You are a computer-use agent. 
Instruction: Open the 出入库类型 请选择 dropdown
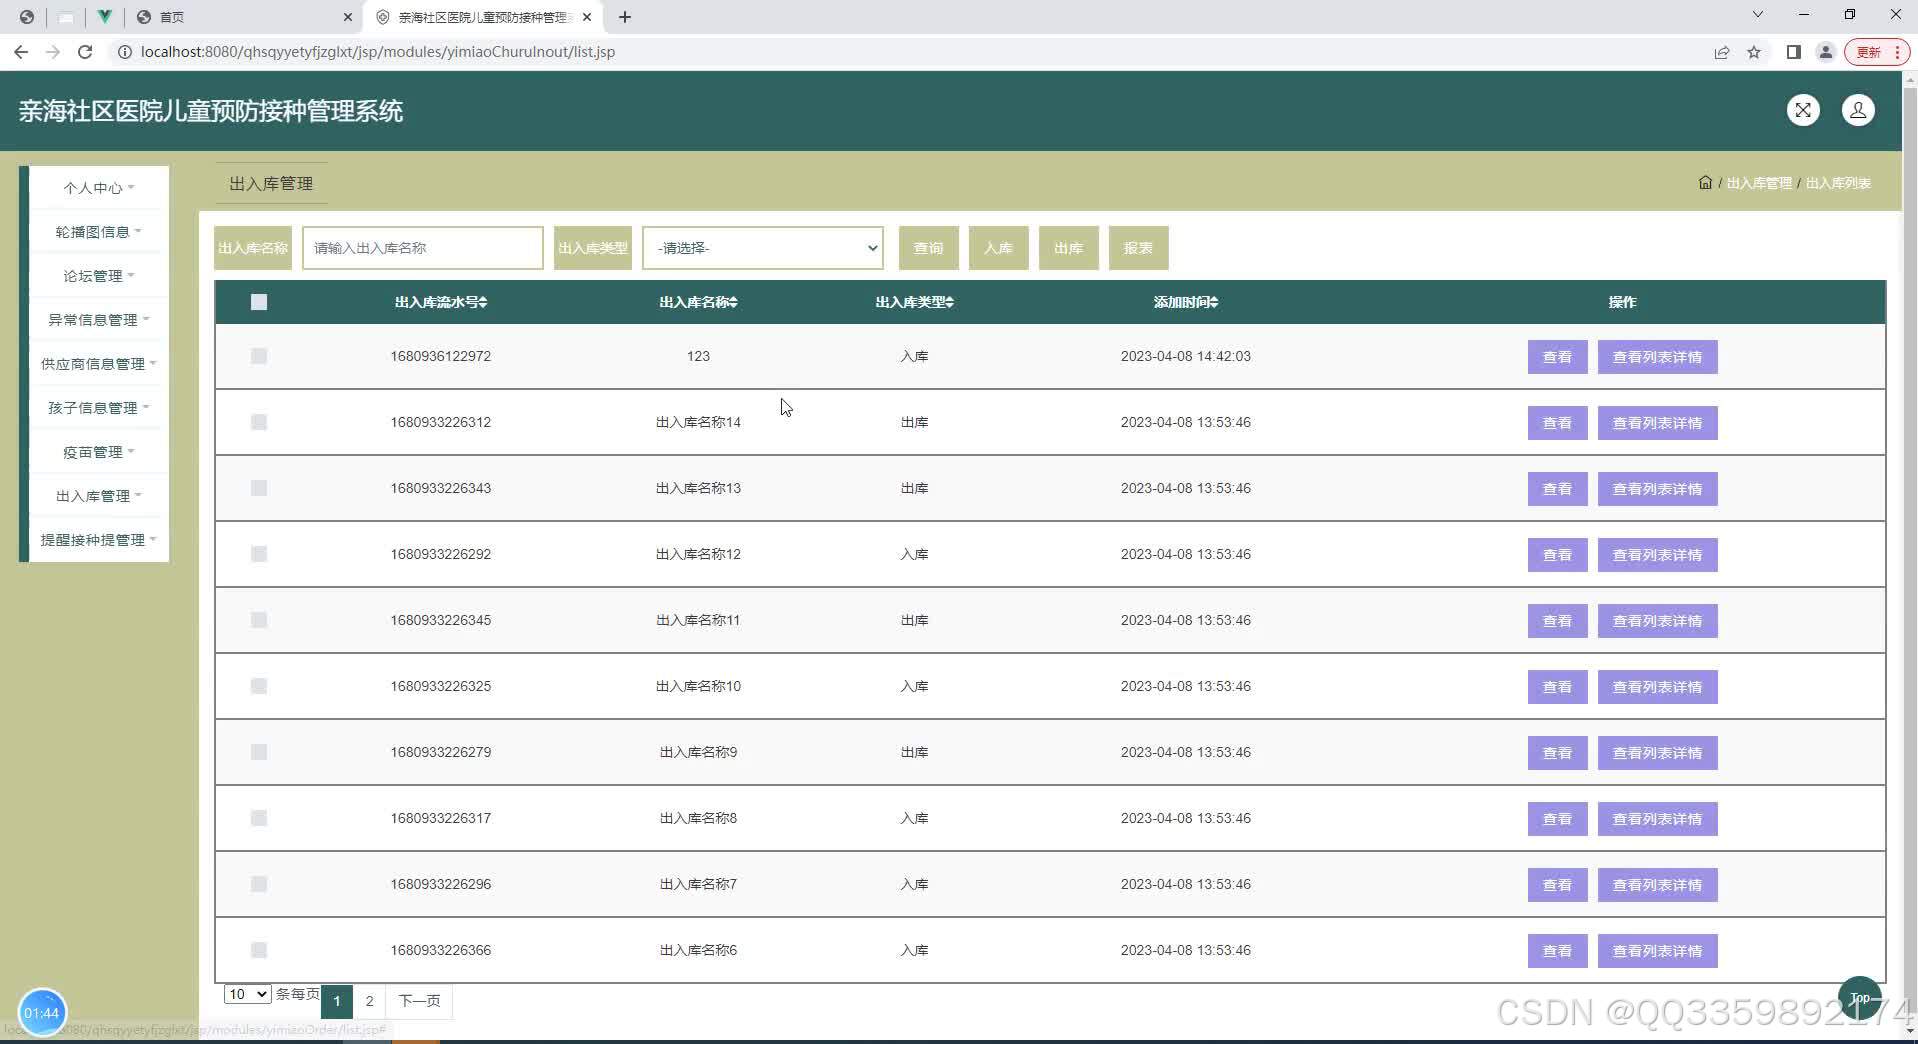(763, 248)
